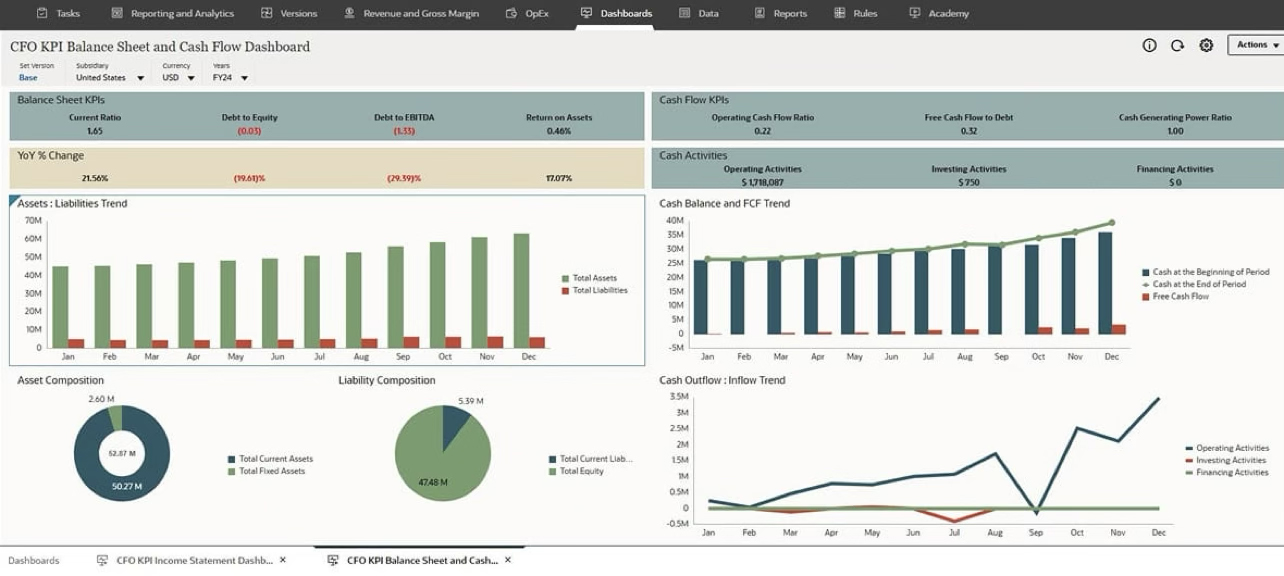
Task: Expand the Years FY24 dropdown
Action: point(244,78)
